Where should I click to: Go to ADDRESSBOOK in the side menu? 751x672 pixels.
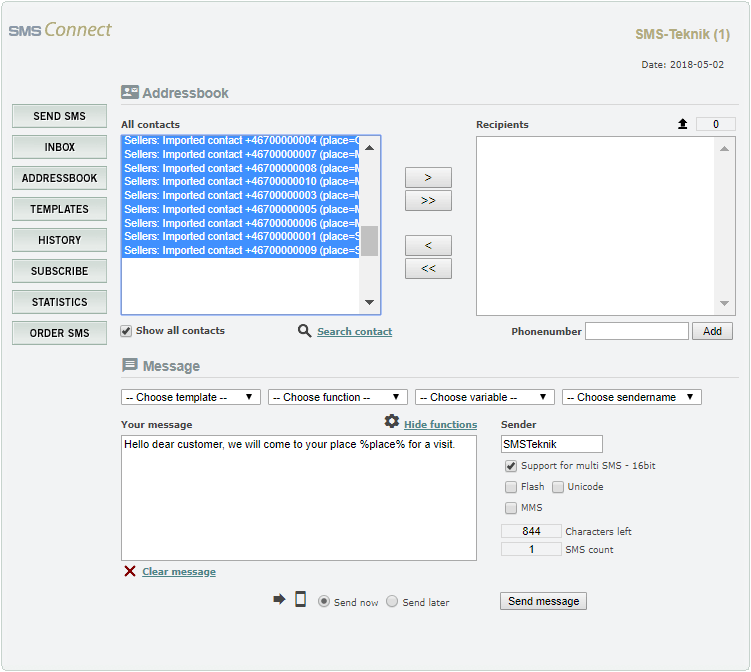point(59,178)
